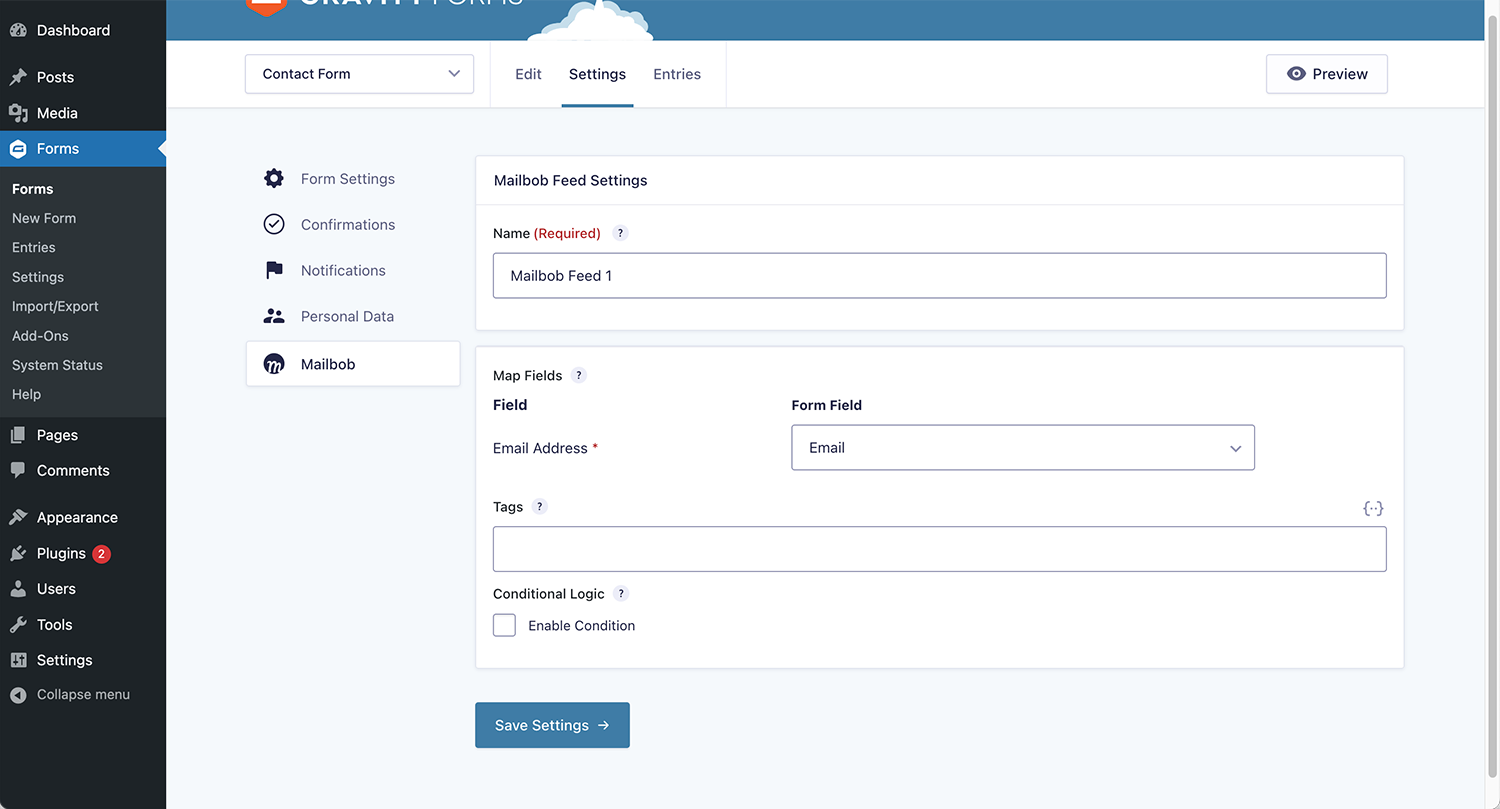Click the Plugins plug icon
Screen dimensions: 1500x809
pyautogui.click(x=18, y=553)
